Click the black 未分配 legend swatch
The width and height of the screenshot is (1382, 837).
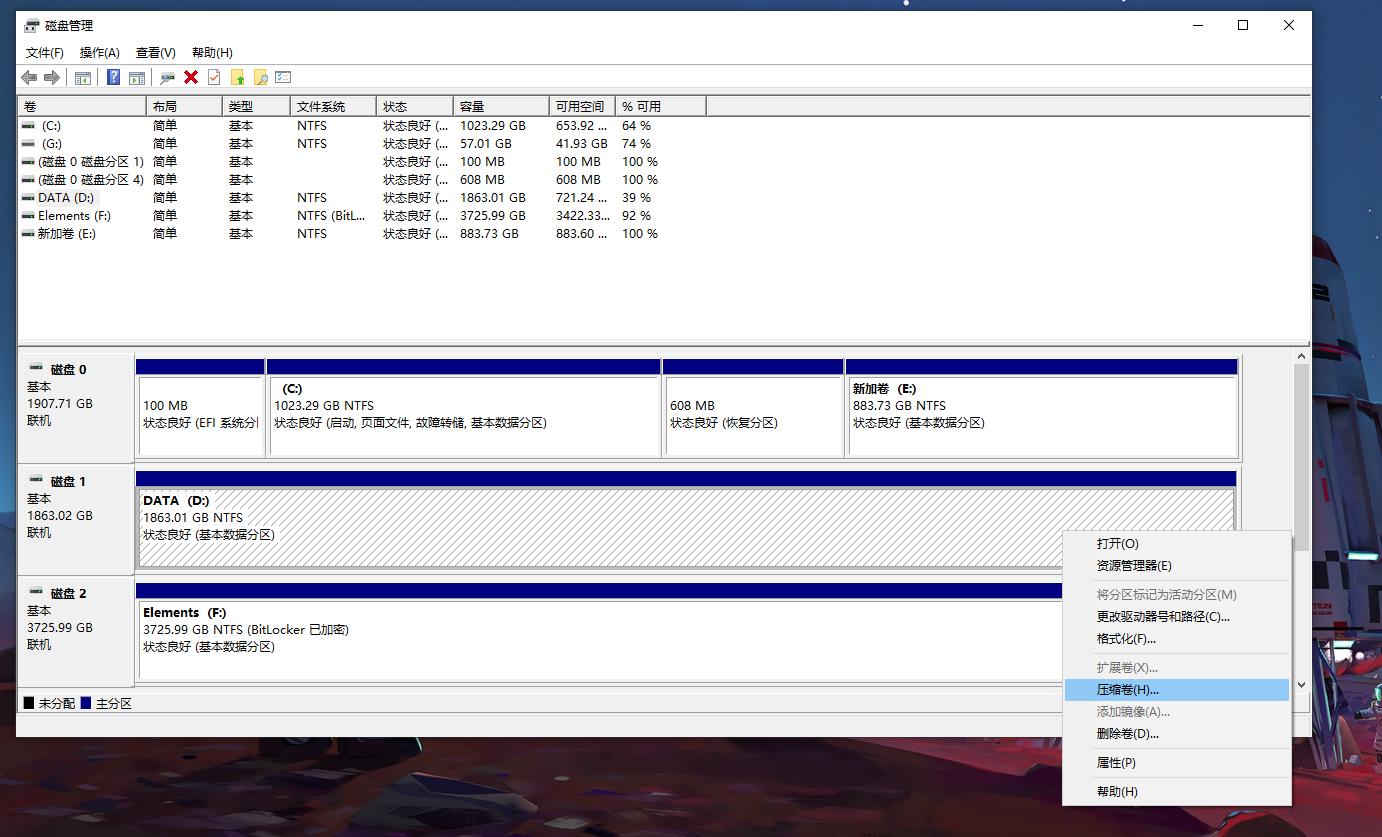[x=29, y=704]
